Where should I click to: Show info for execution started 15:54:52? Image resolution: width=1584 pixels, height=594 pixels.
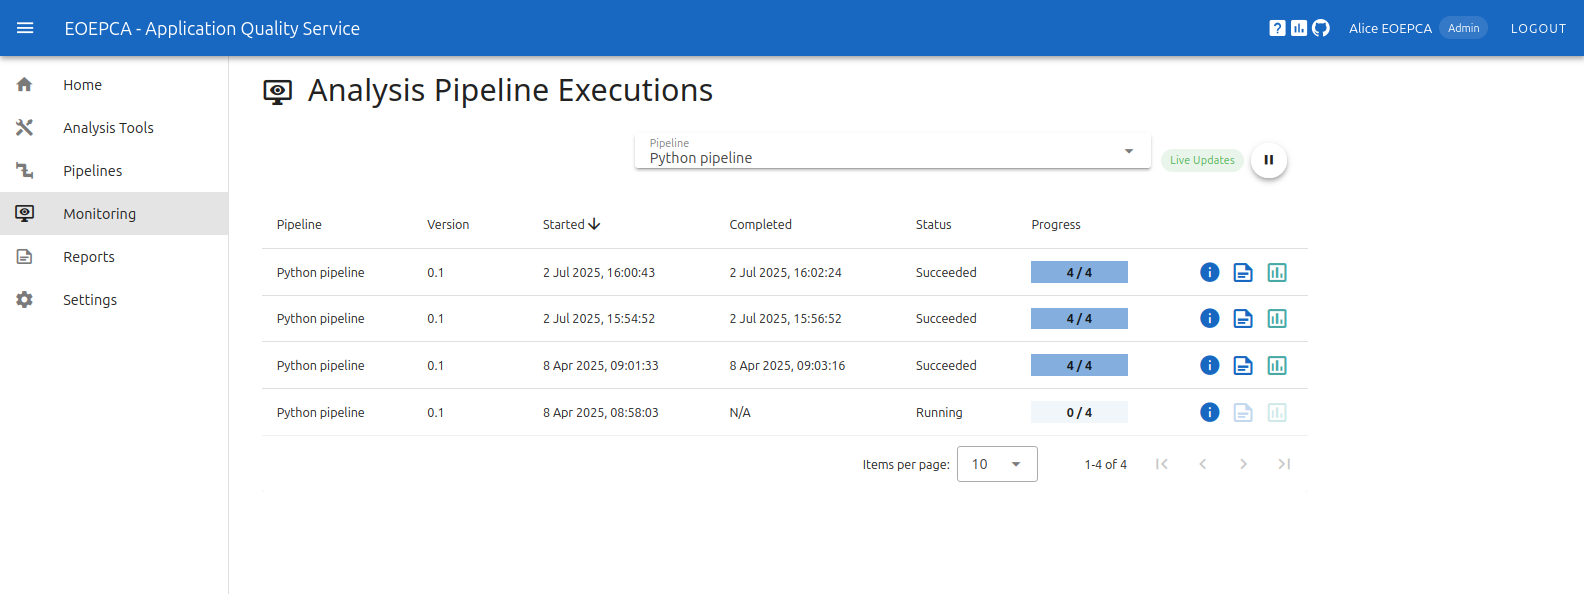point(1210,319)
